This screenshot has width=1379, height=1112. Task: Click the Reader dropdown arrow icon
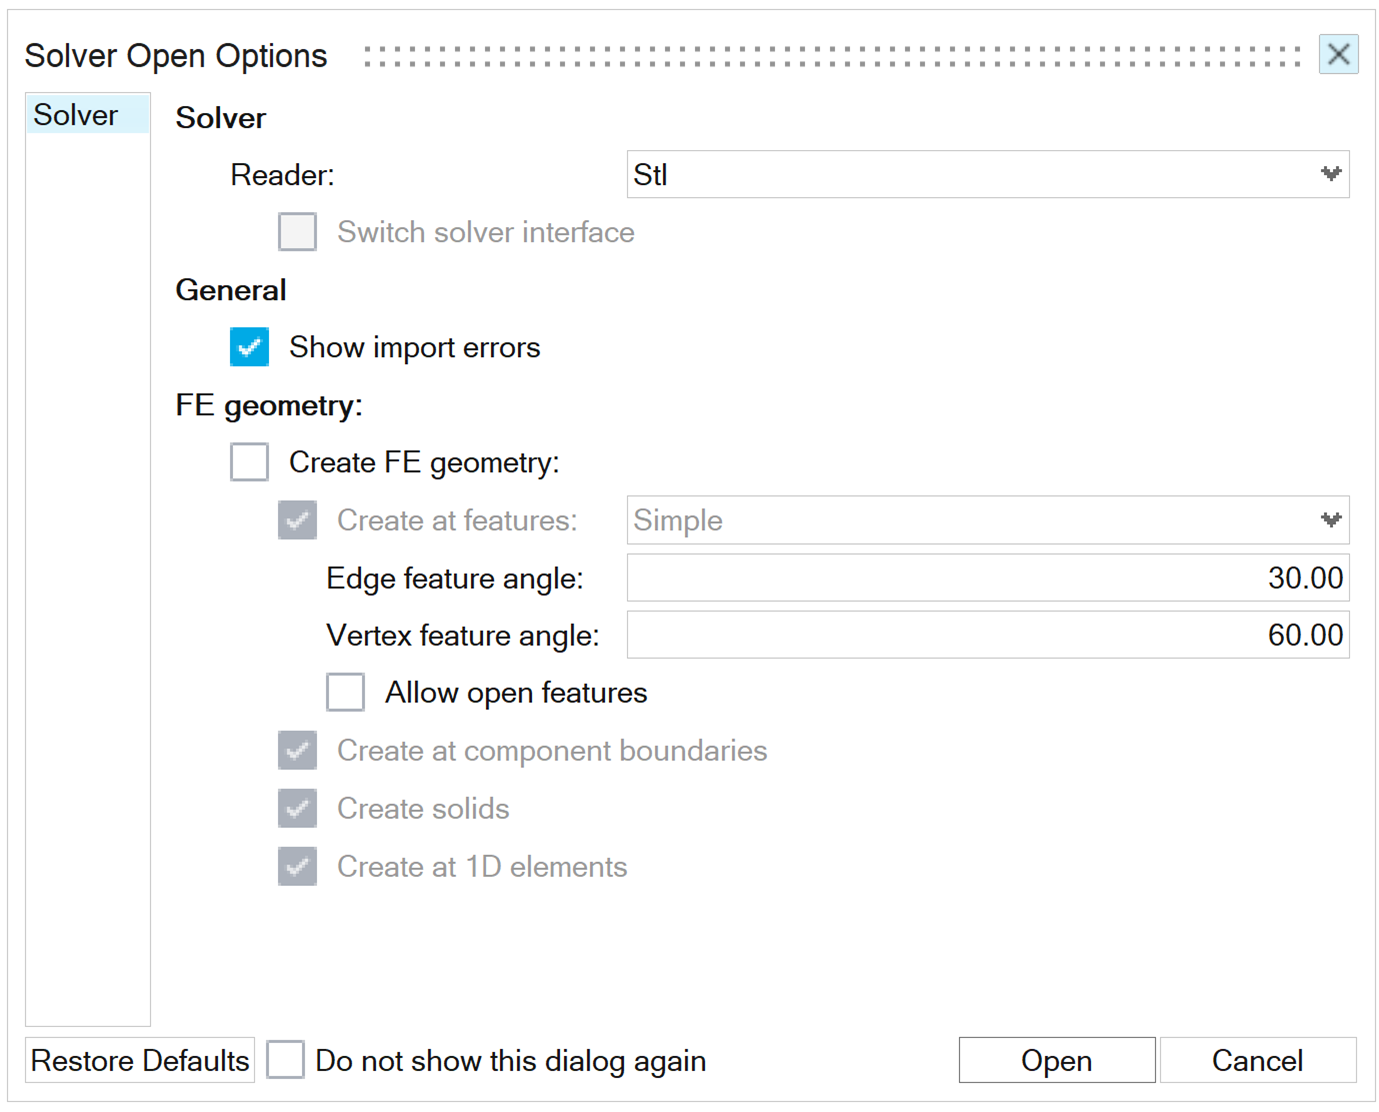1330,175
